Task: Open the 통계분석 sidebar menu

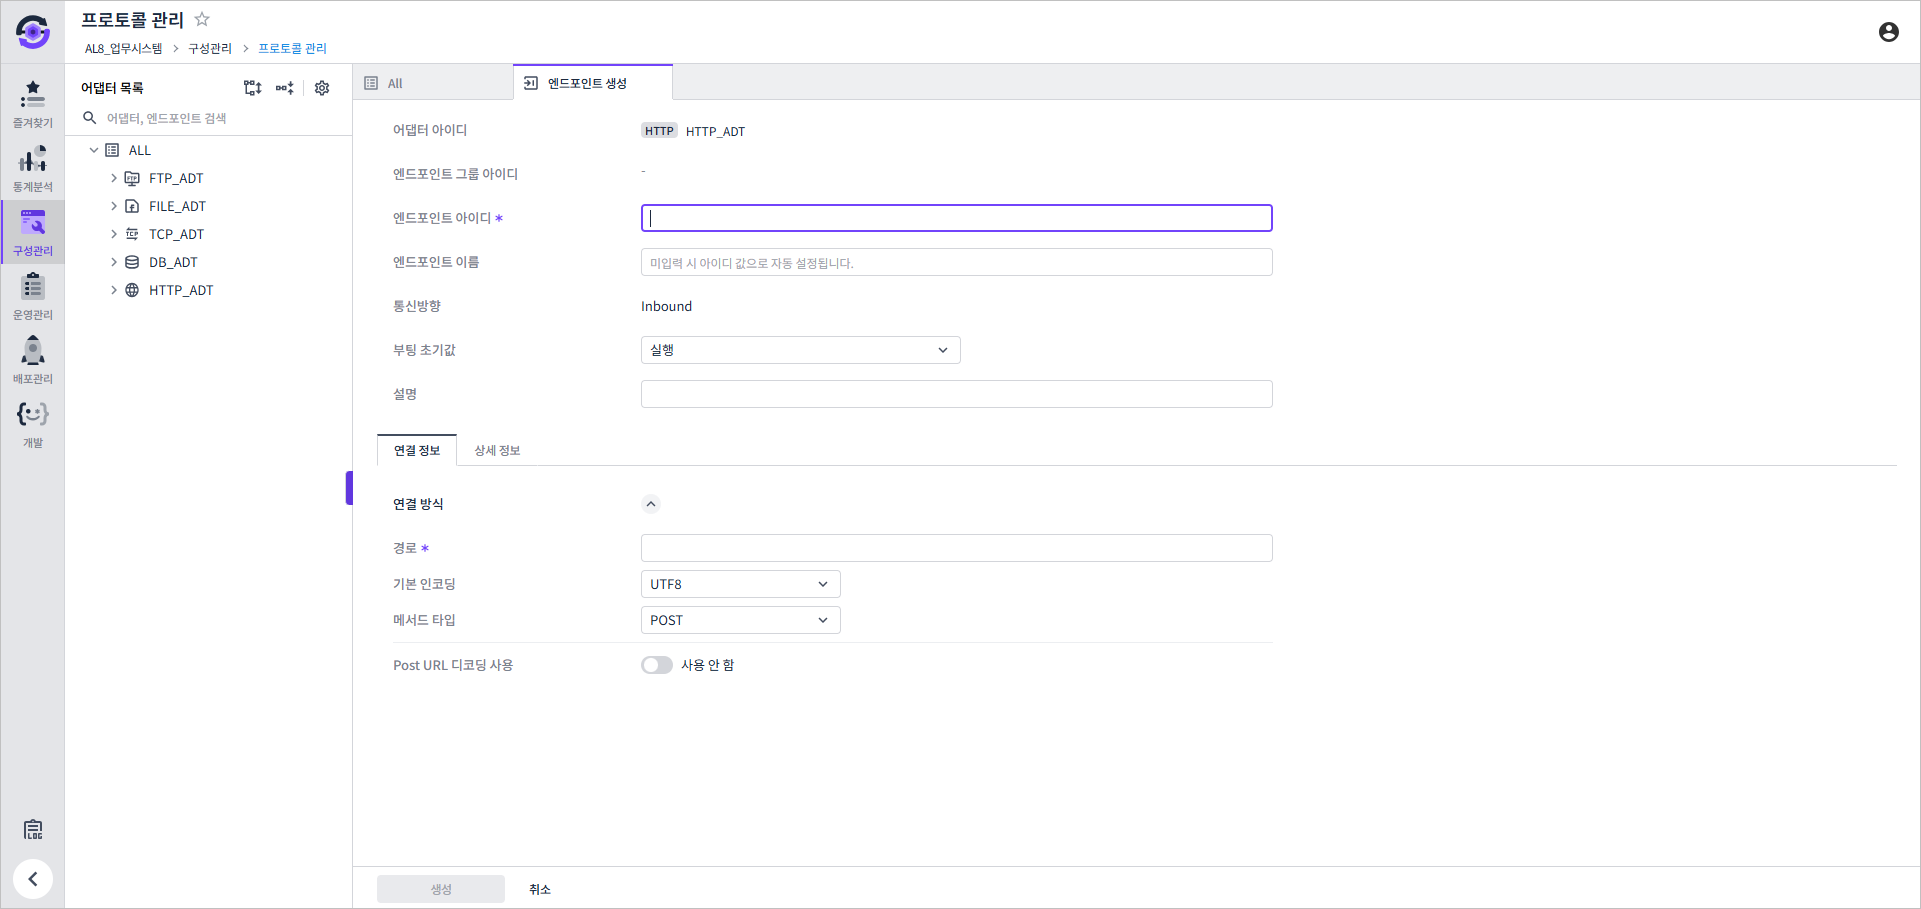Action: click(33, 168)
